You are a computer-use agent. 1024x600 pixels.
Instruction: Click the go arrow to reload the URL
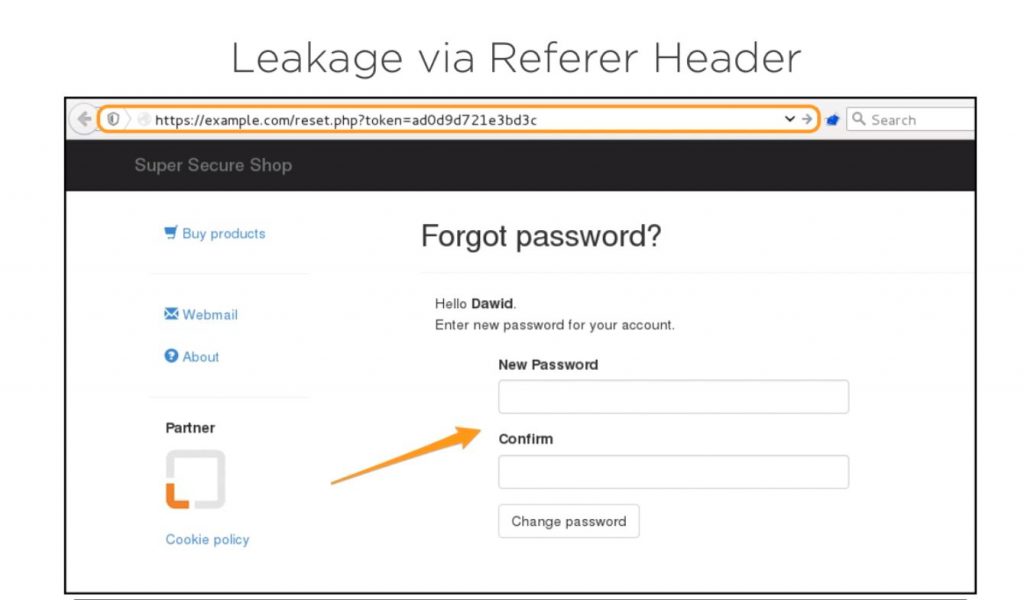[808, 118]
